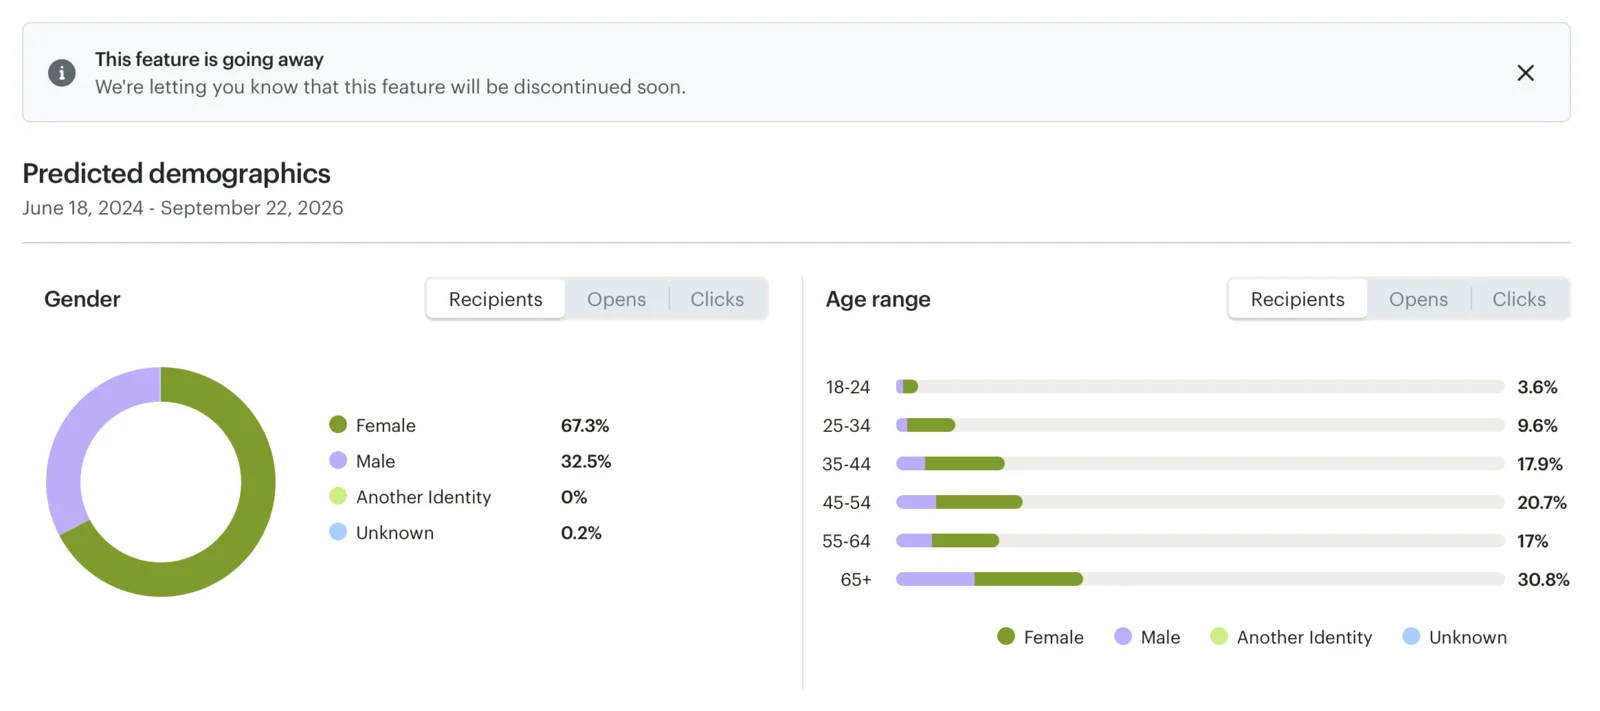1600x711 pixels.
Task: Click the 55-64 age label
Action: click(846, 541)
